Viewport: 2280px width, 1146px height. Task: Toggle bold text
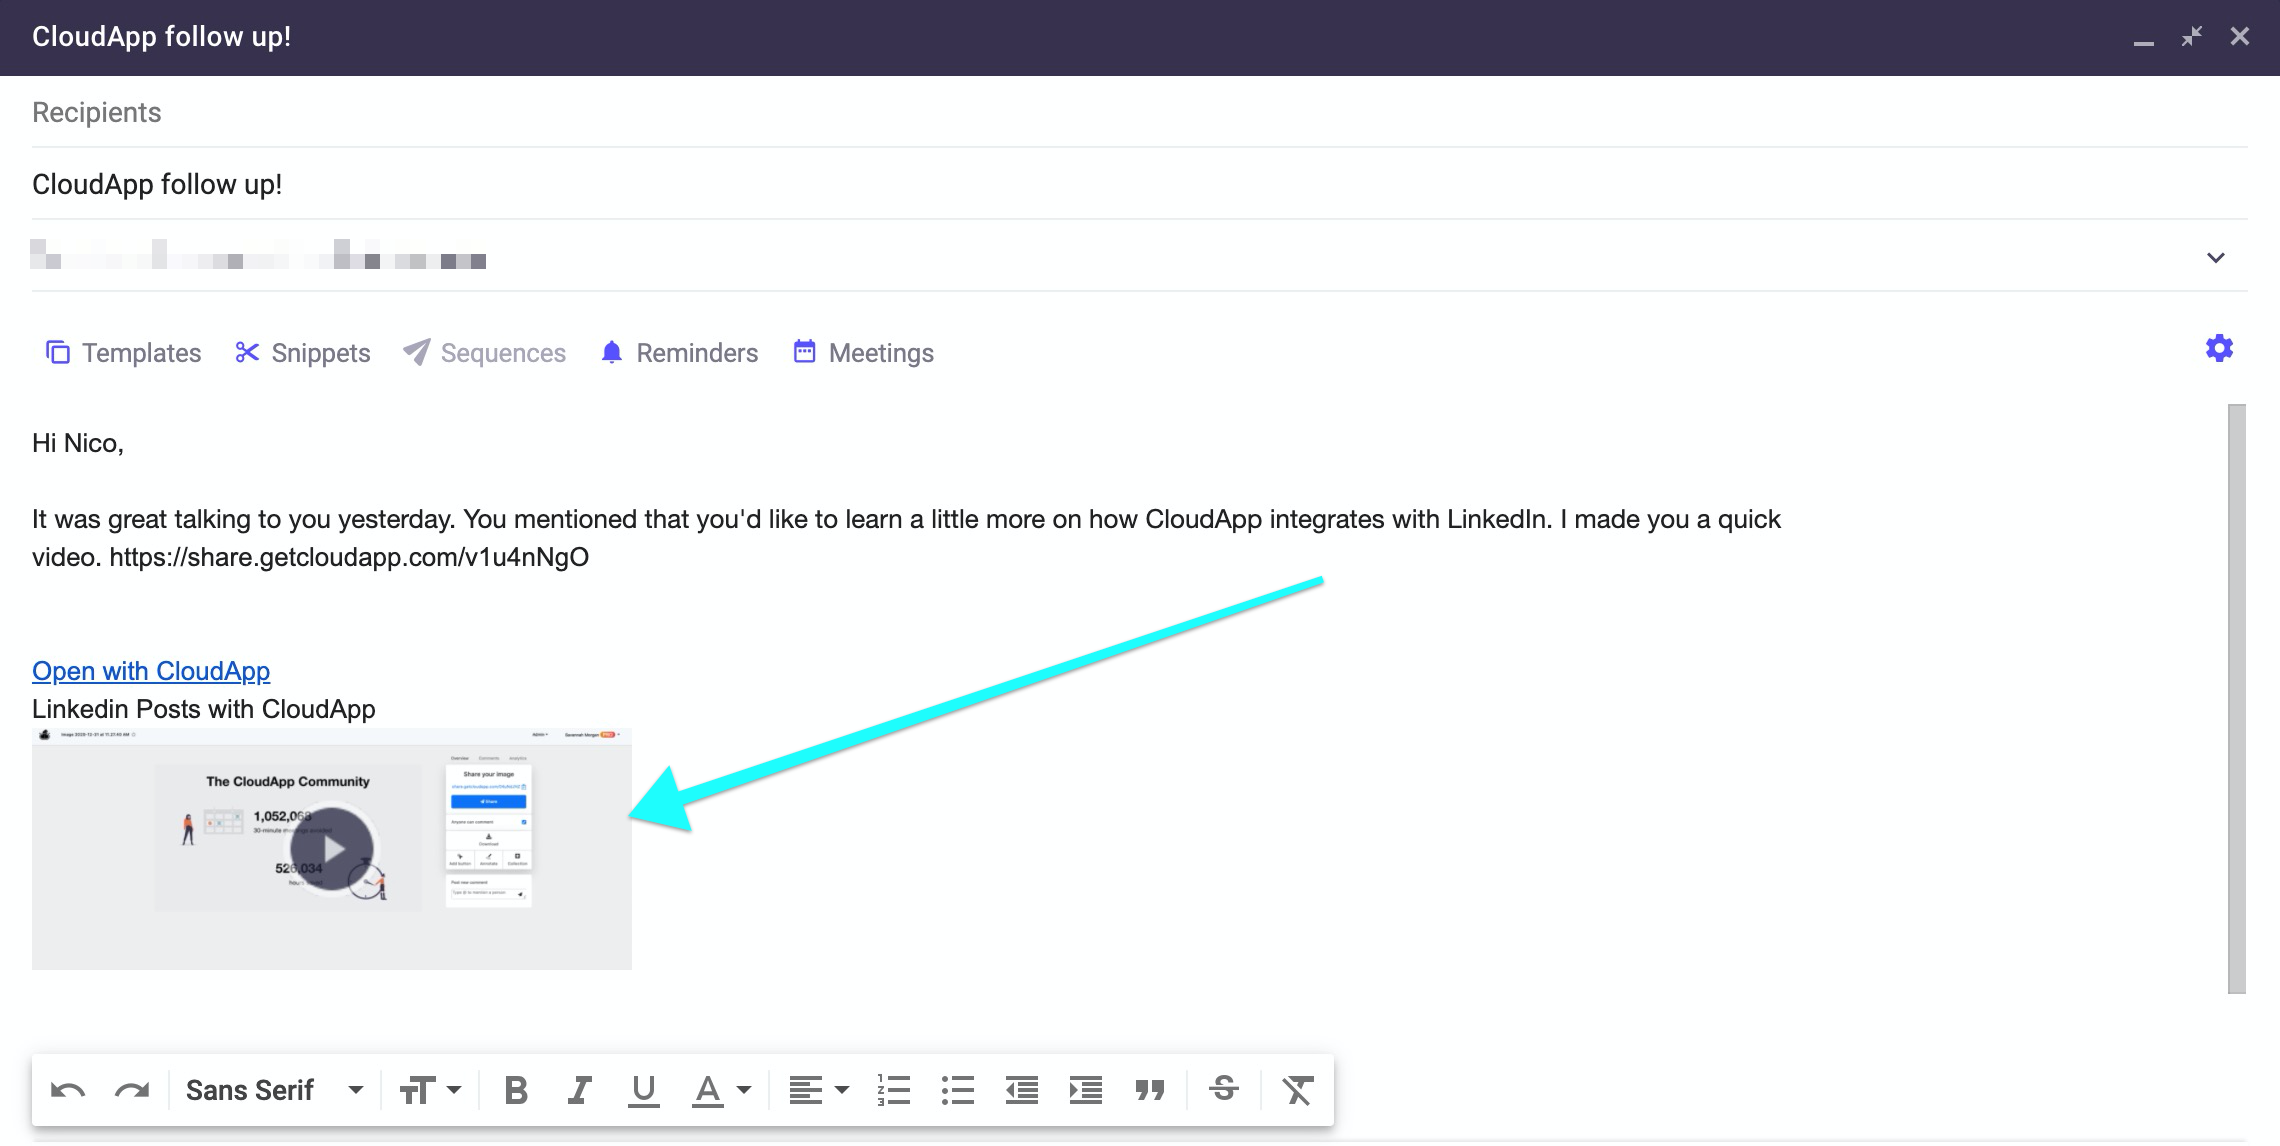coord(516,1090)
